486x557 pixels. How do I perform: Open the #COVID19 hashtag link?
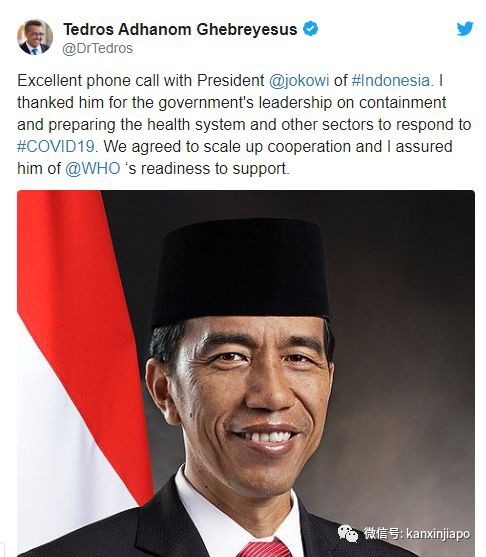[56, 146]
